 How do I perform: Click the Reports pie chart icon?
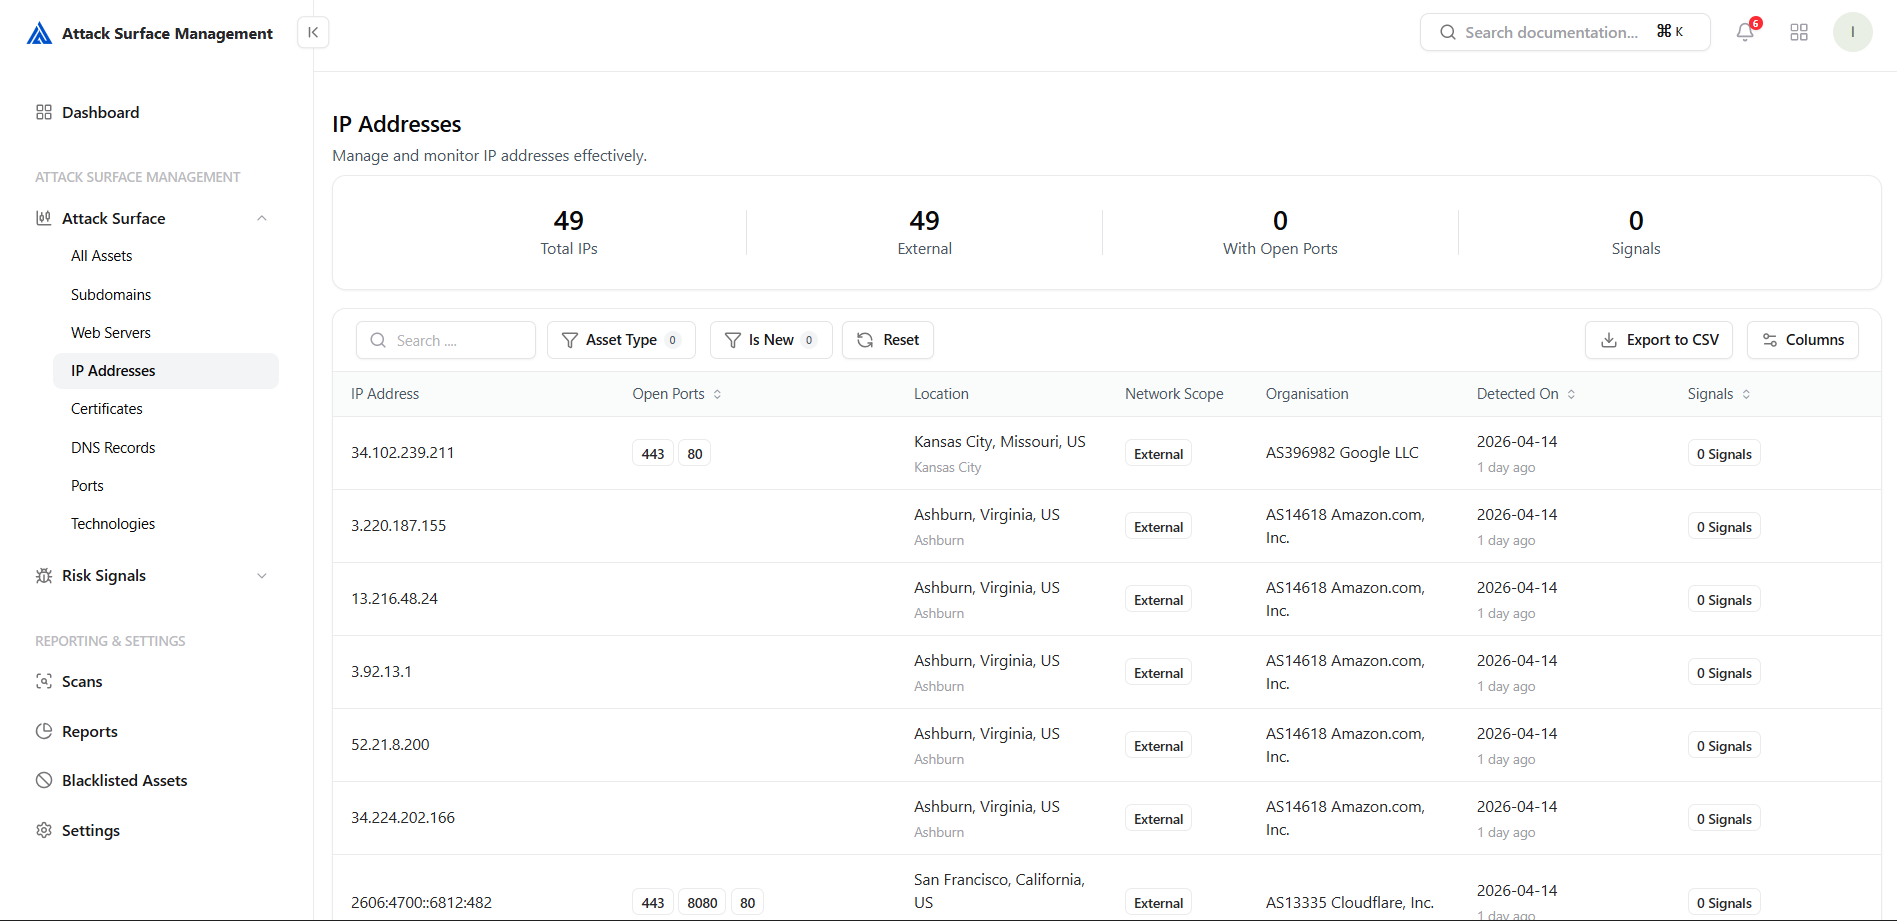pyautogui.click(x=44, y=731)
